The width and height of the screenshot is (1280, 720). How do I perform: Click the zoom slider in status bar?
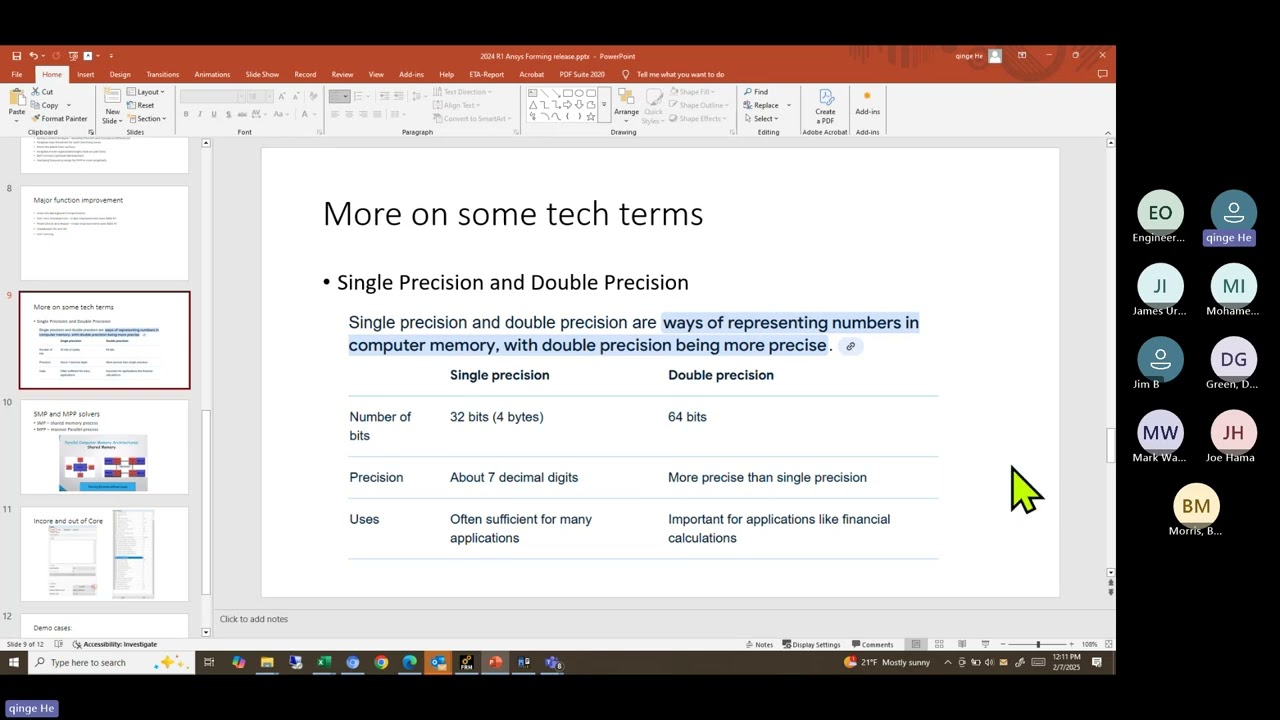pos(1037,644)
